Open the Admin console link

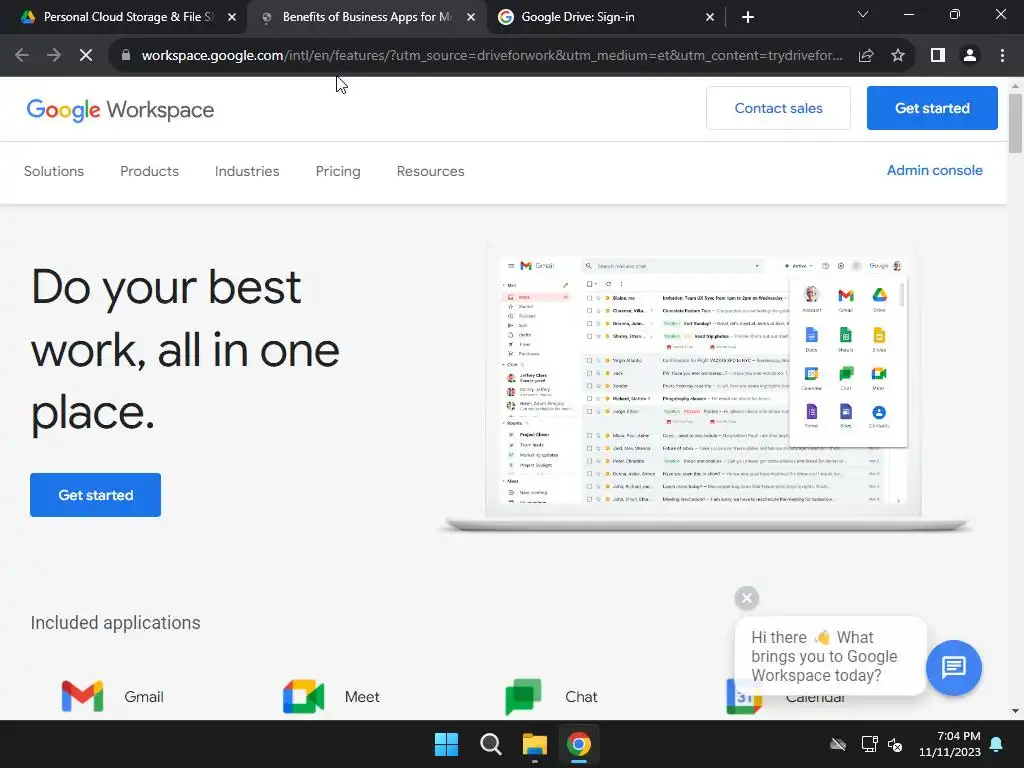(x=935, y=170)
